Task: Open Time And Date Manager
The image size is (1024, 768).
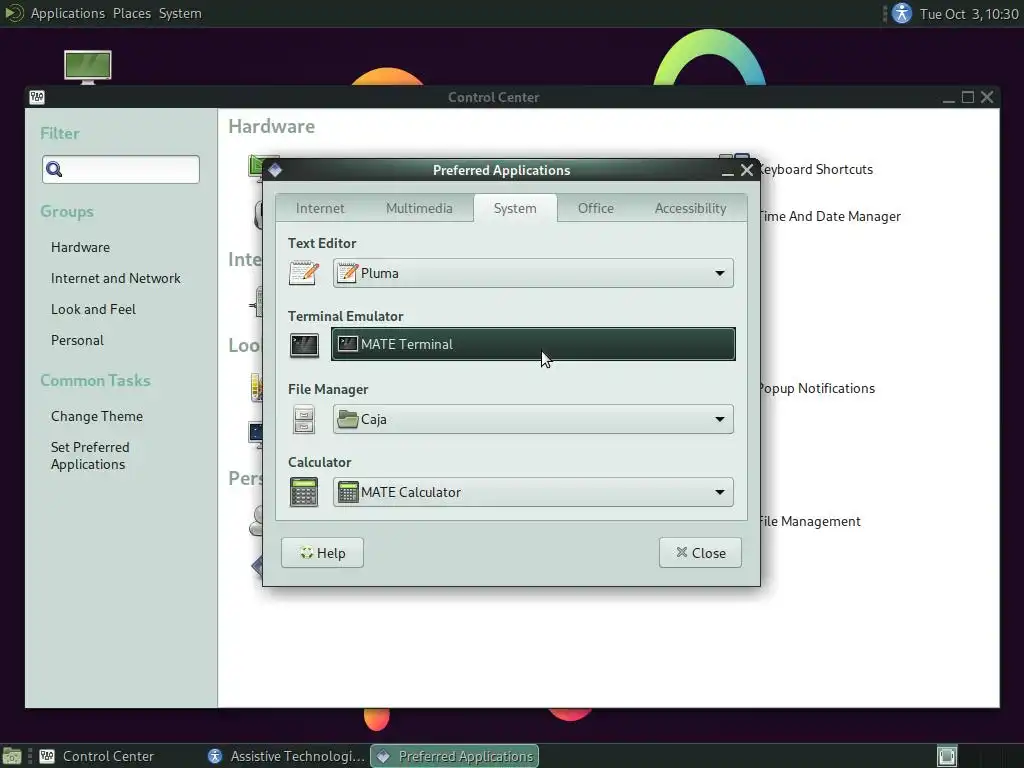Action: [x=830, y=217]
